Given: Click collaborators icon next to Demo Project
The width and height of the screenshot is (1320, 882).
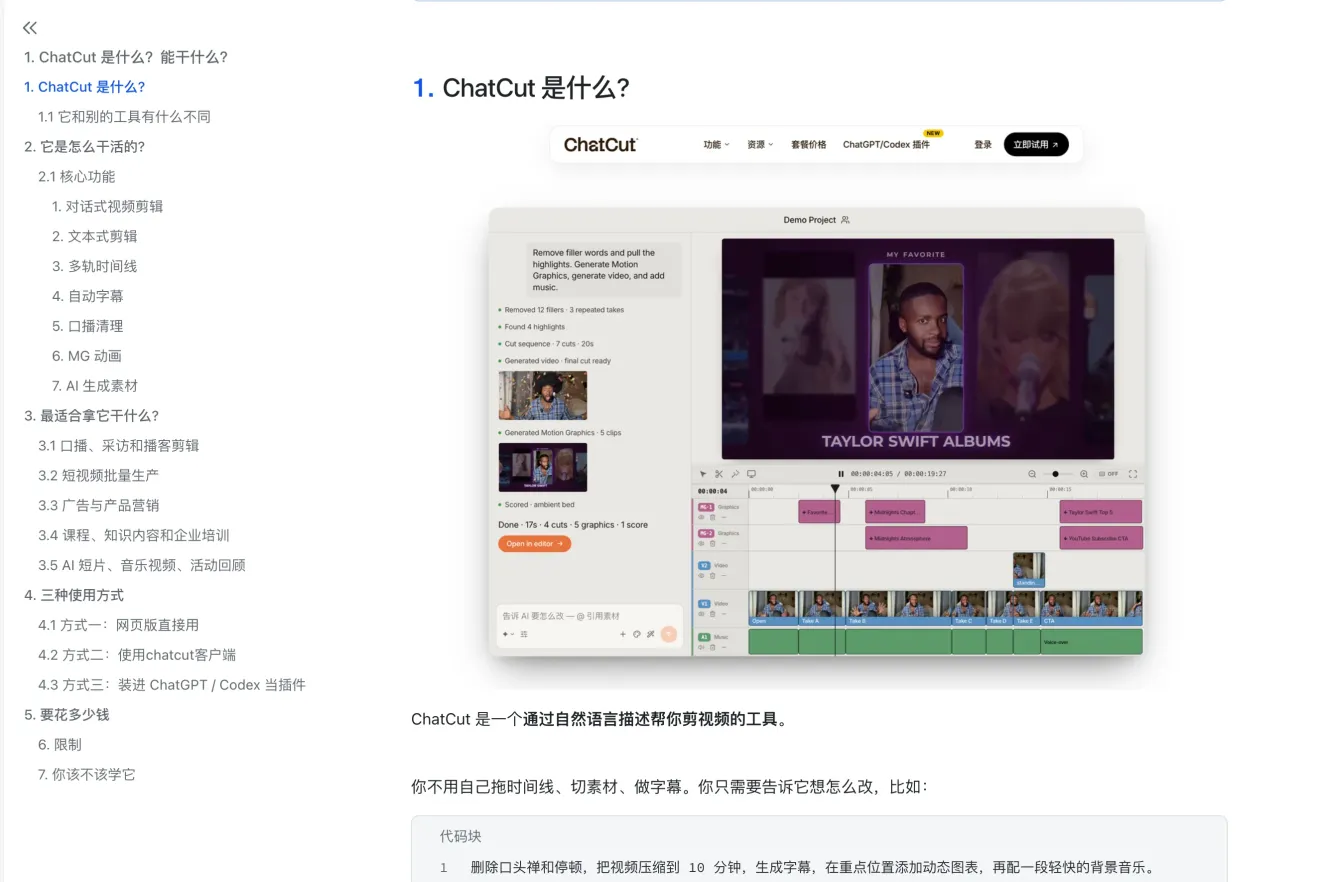Looking at the screenshot, I should pyautogui.click(x=845, y=220).
